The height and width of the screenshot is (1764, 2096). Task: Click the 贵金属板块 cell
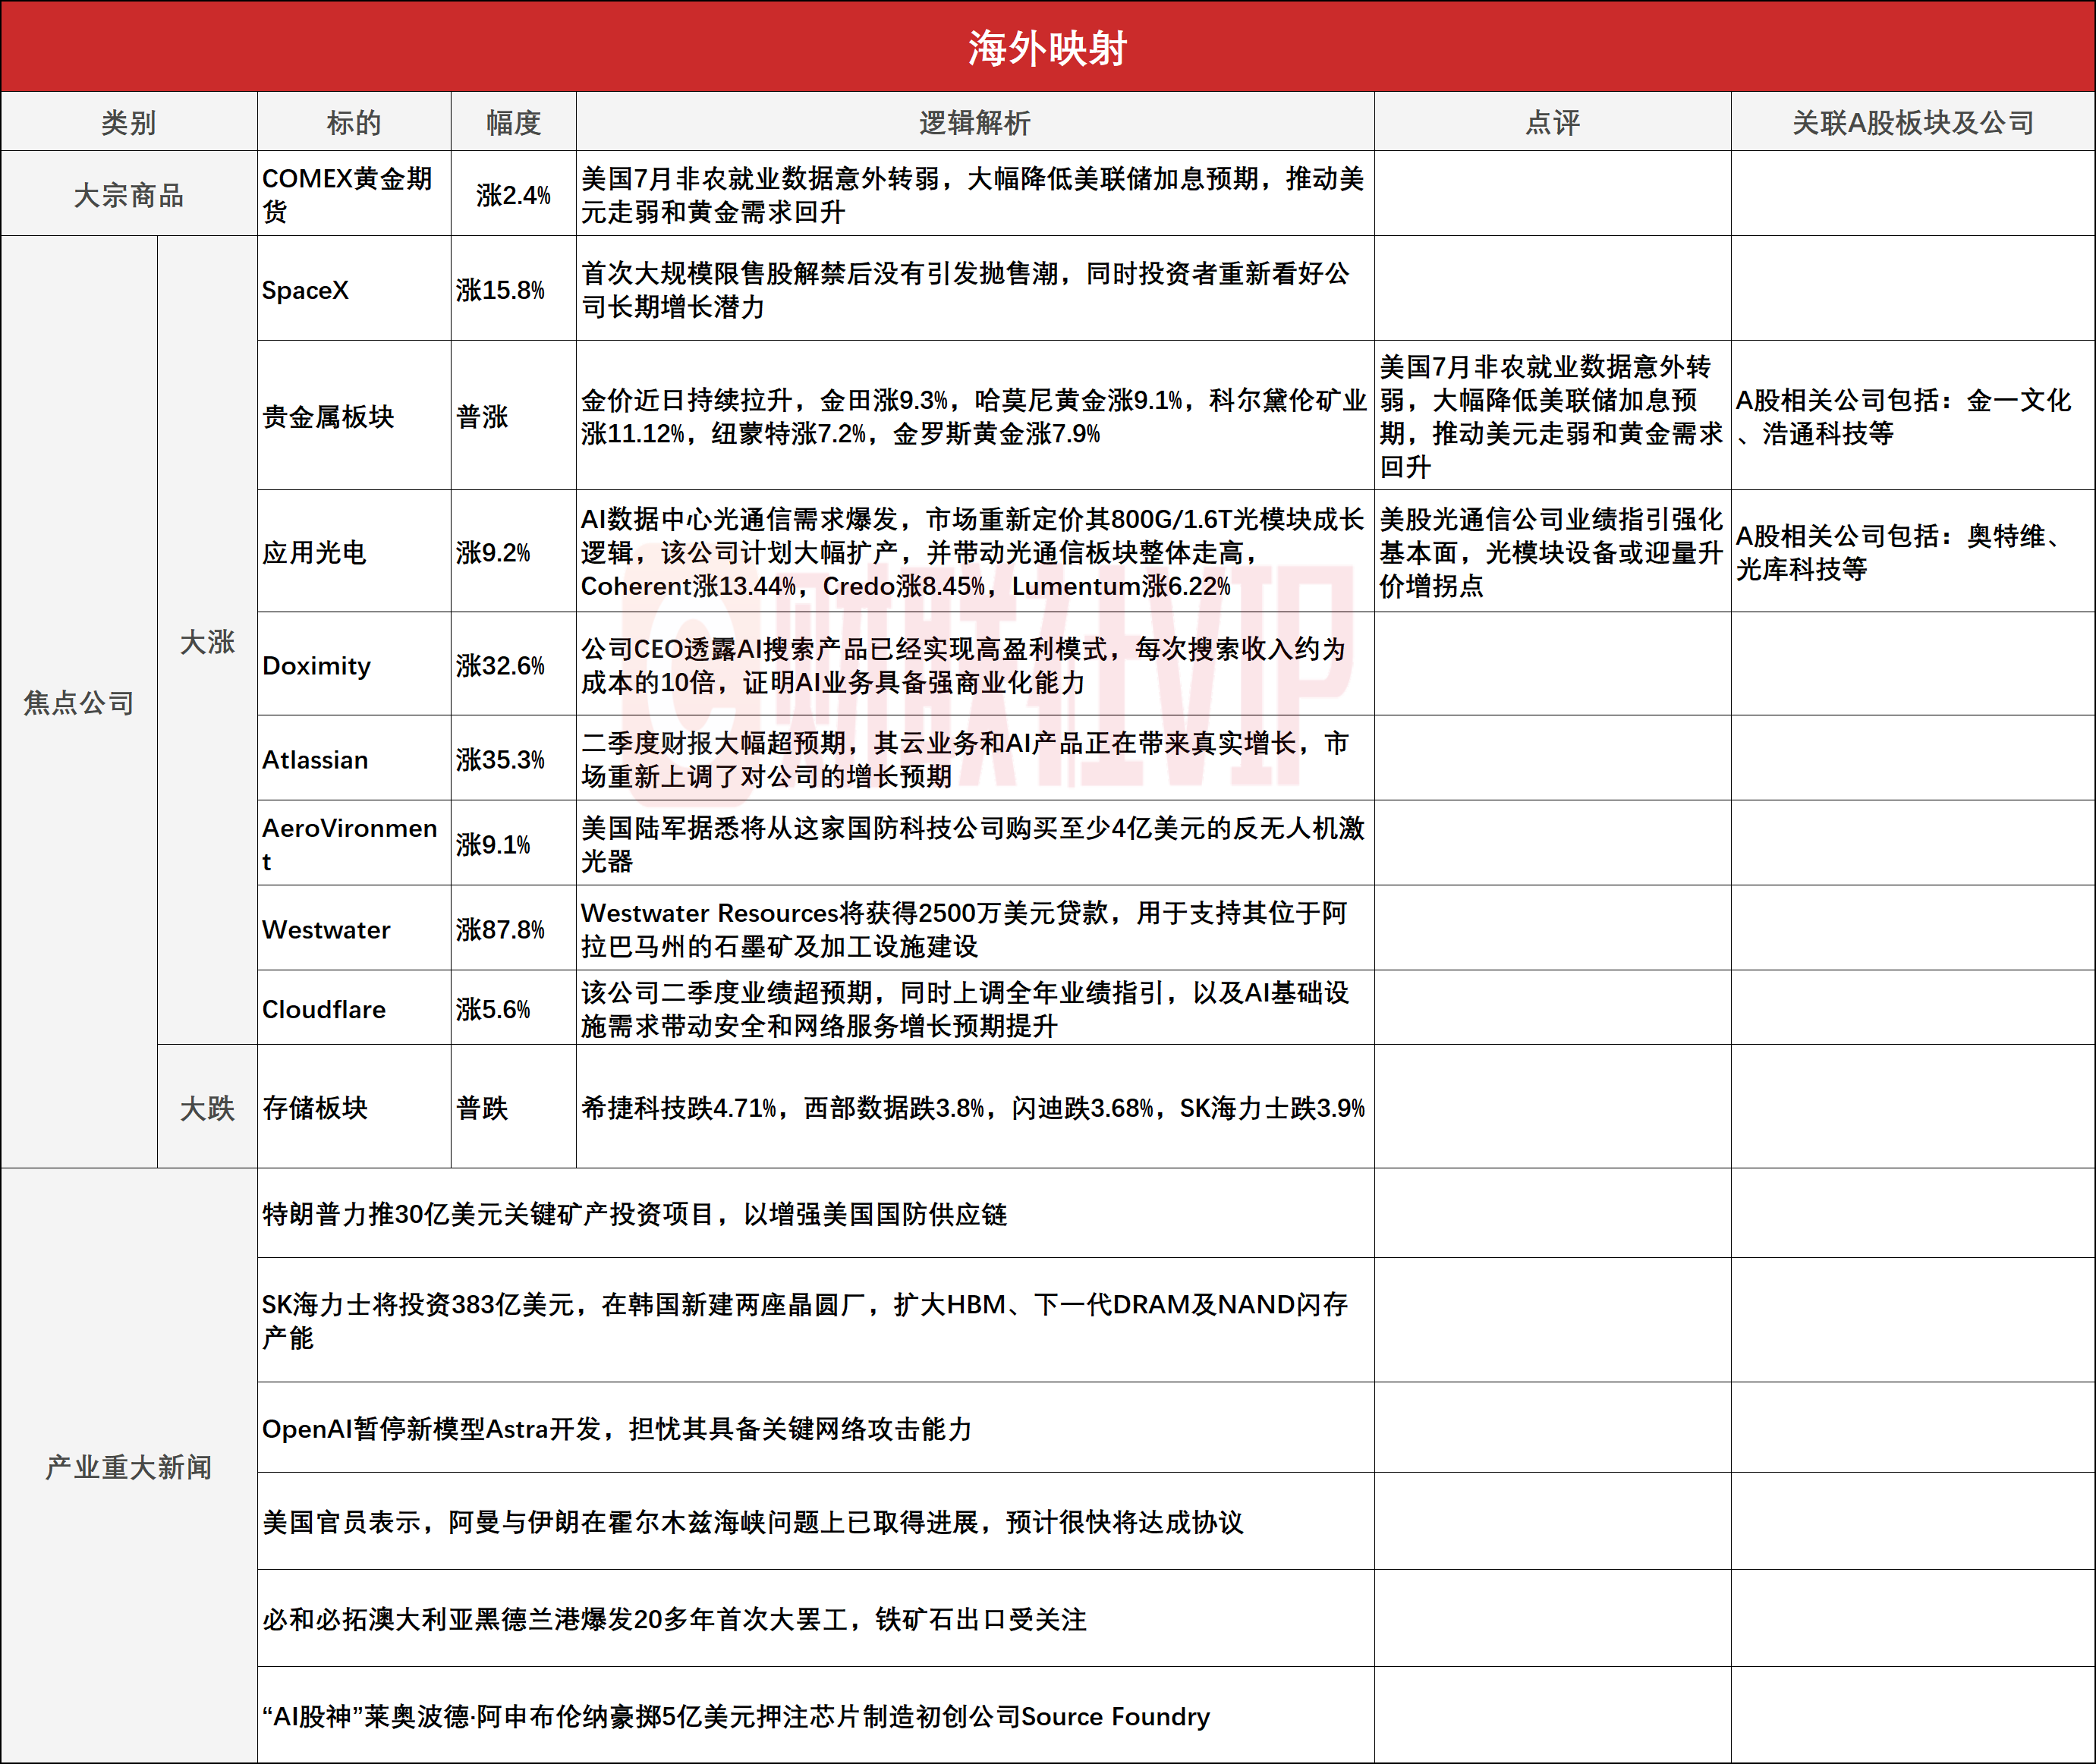point(354,415)
